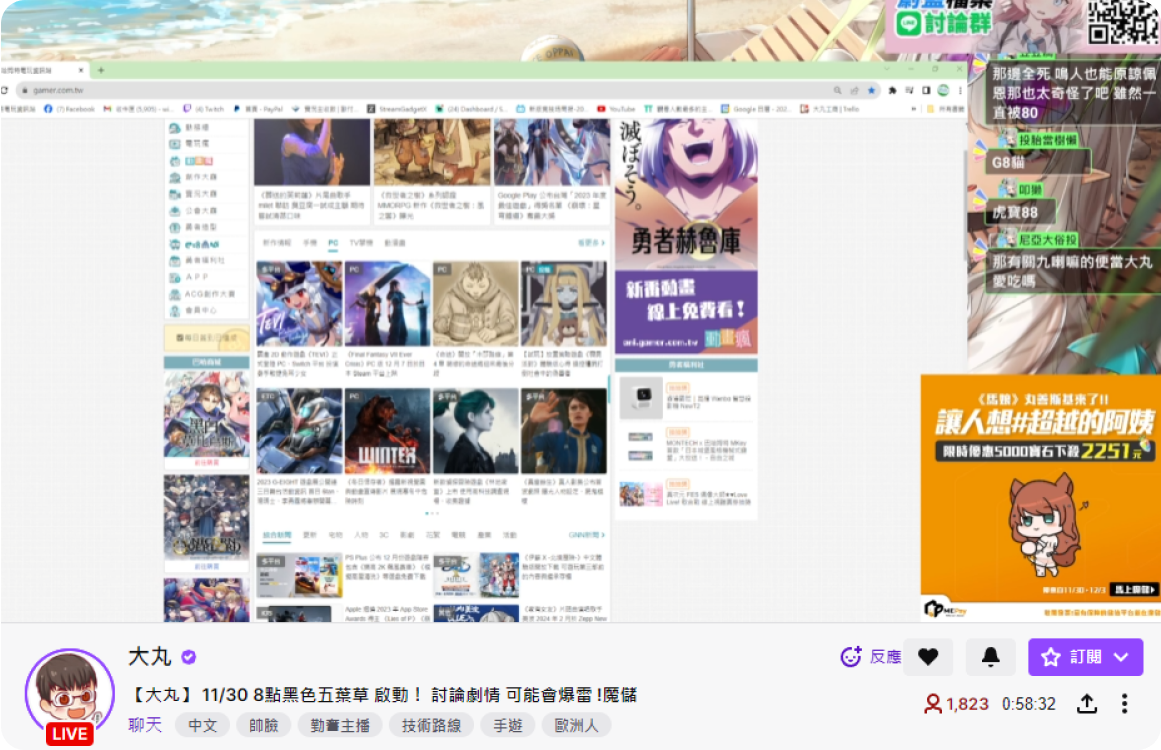The image size is (1161, 750).
Task: Open the TEVI article thumbnail
Action: (299, 304)
